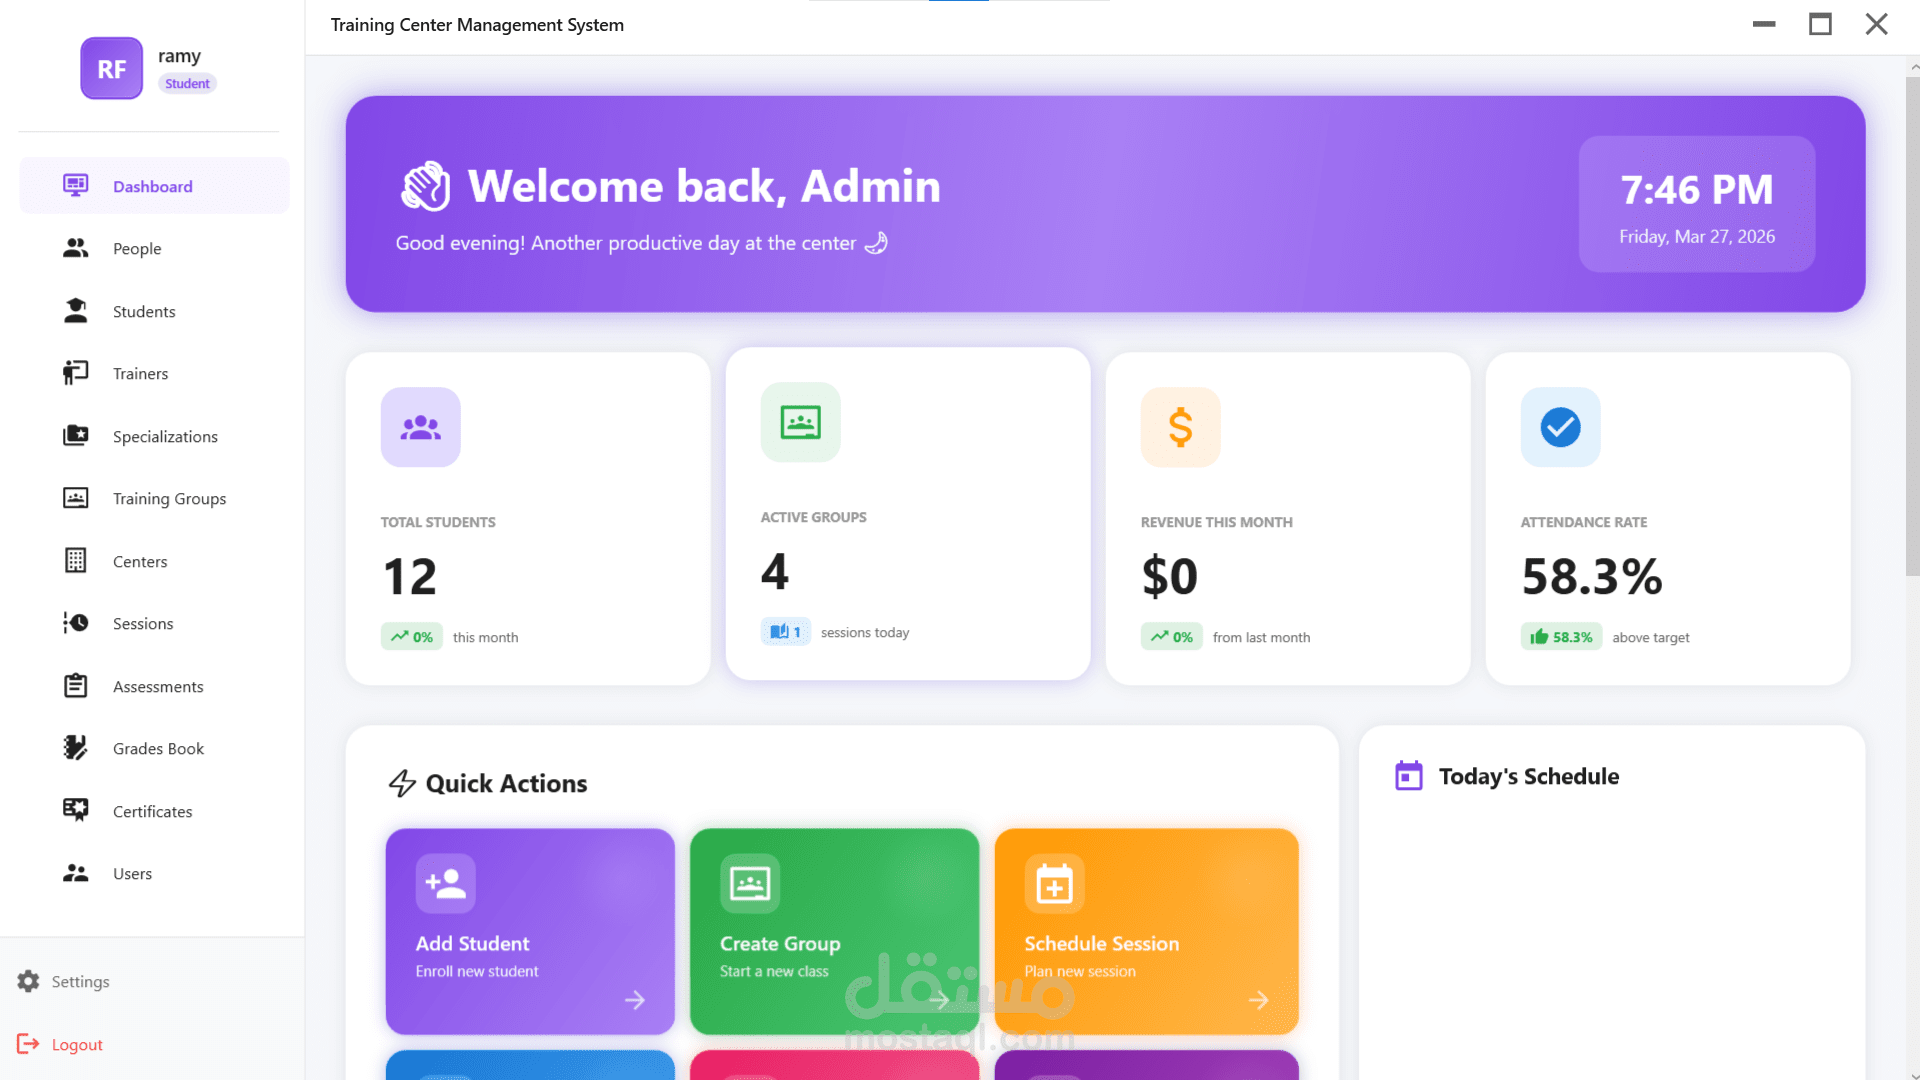1920x1080 pixels.
Task: Click the Centers building icon
Action: (x=76, y=561)
